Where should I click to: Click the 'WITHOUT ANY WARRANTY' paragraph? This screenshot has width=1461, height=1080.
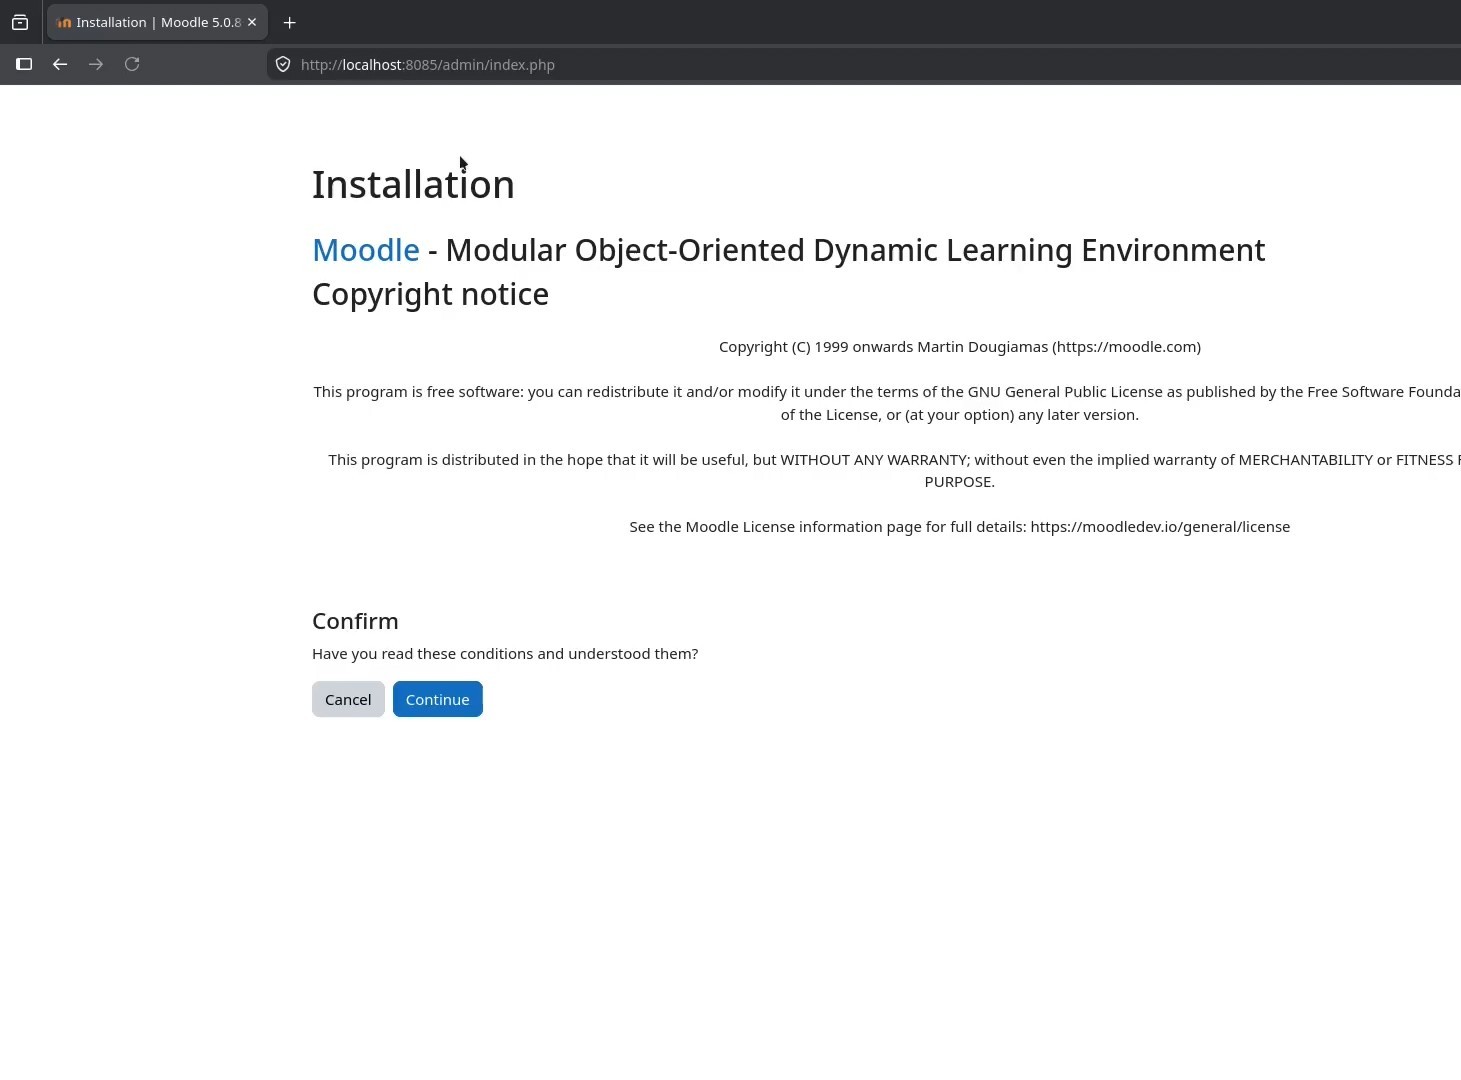pyautogui.click(x=894, y=471)
